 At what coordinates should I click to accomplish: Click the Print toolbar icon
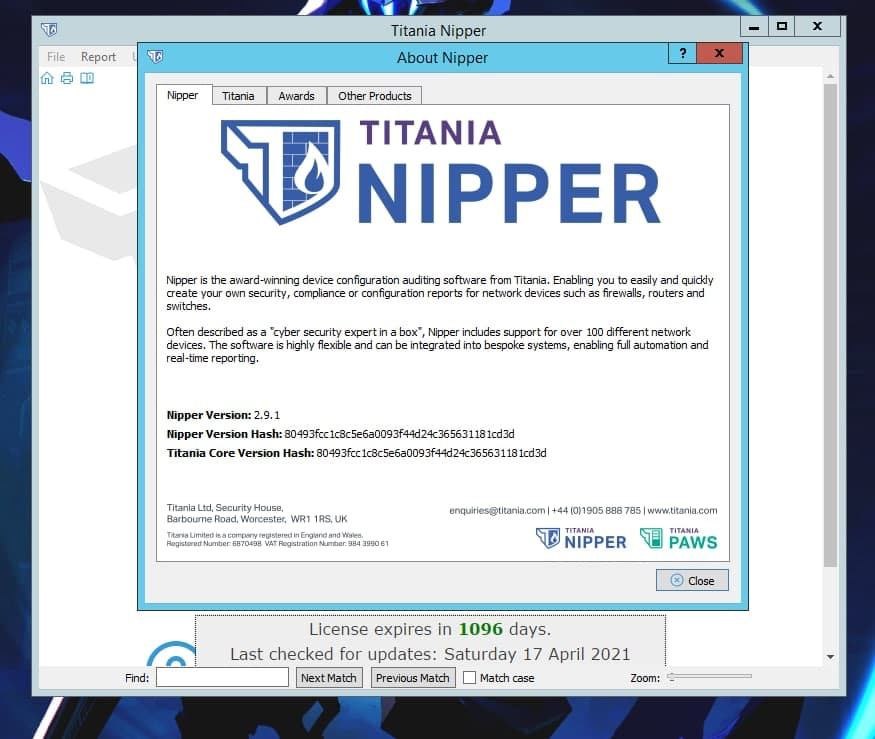pos(67,78)
